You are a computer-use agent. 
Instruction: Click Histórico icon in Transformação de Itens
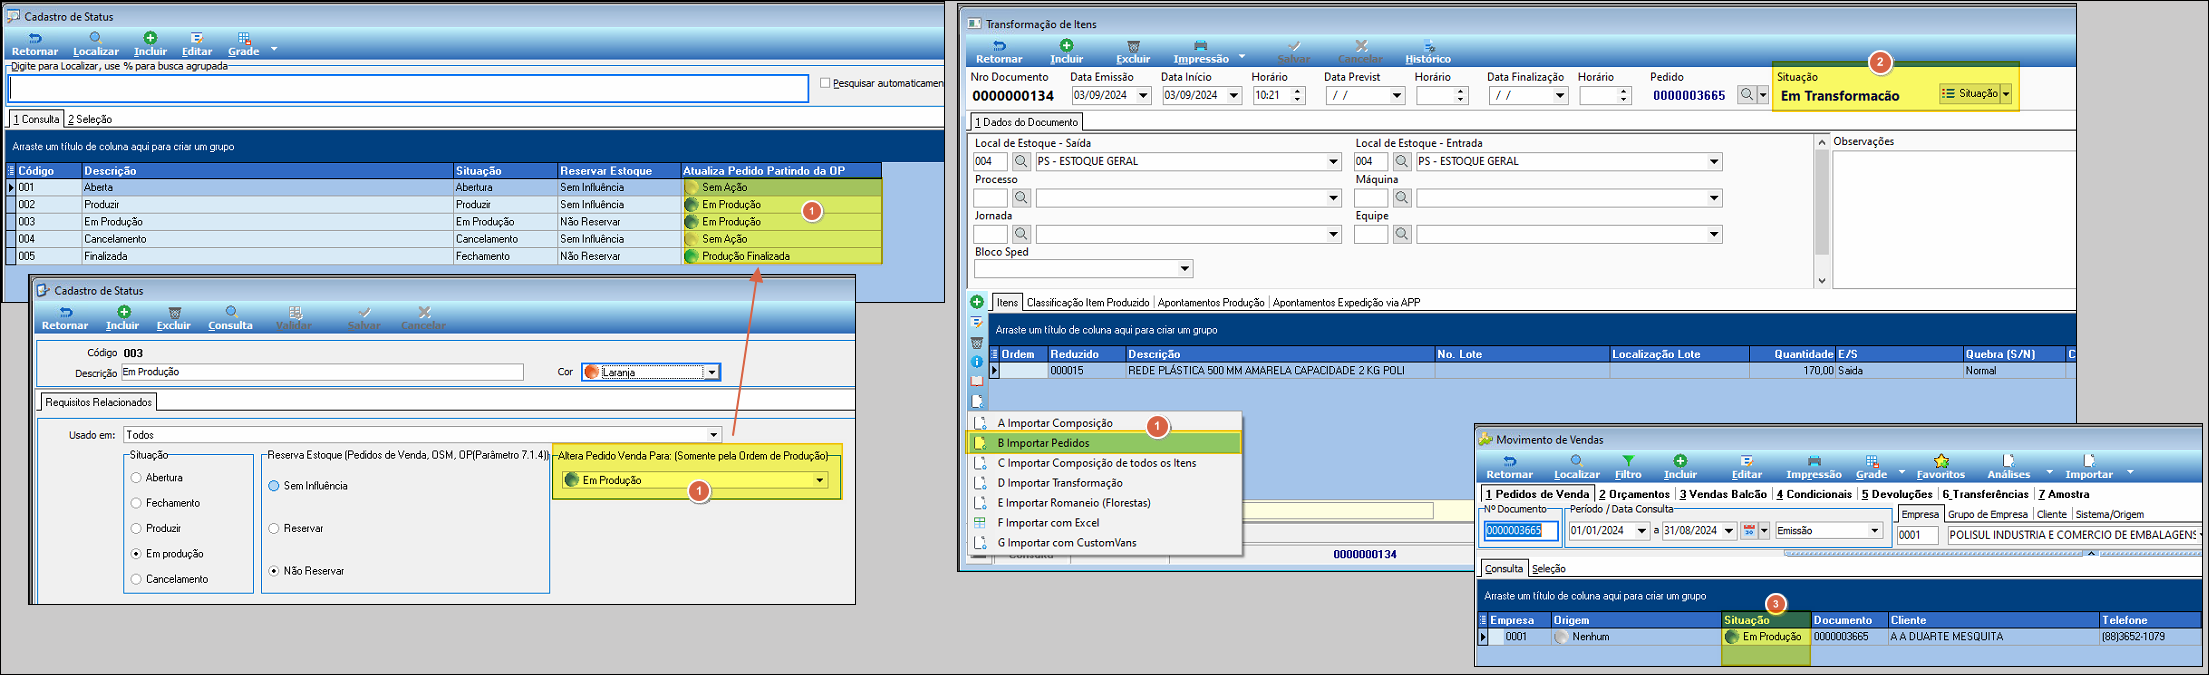pyautogui.click(x=1427, y=47)
